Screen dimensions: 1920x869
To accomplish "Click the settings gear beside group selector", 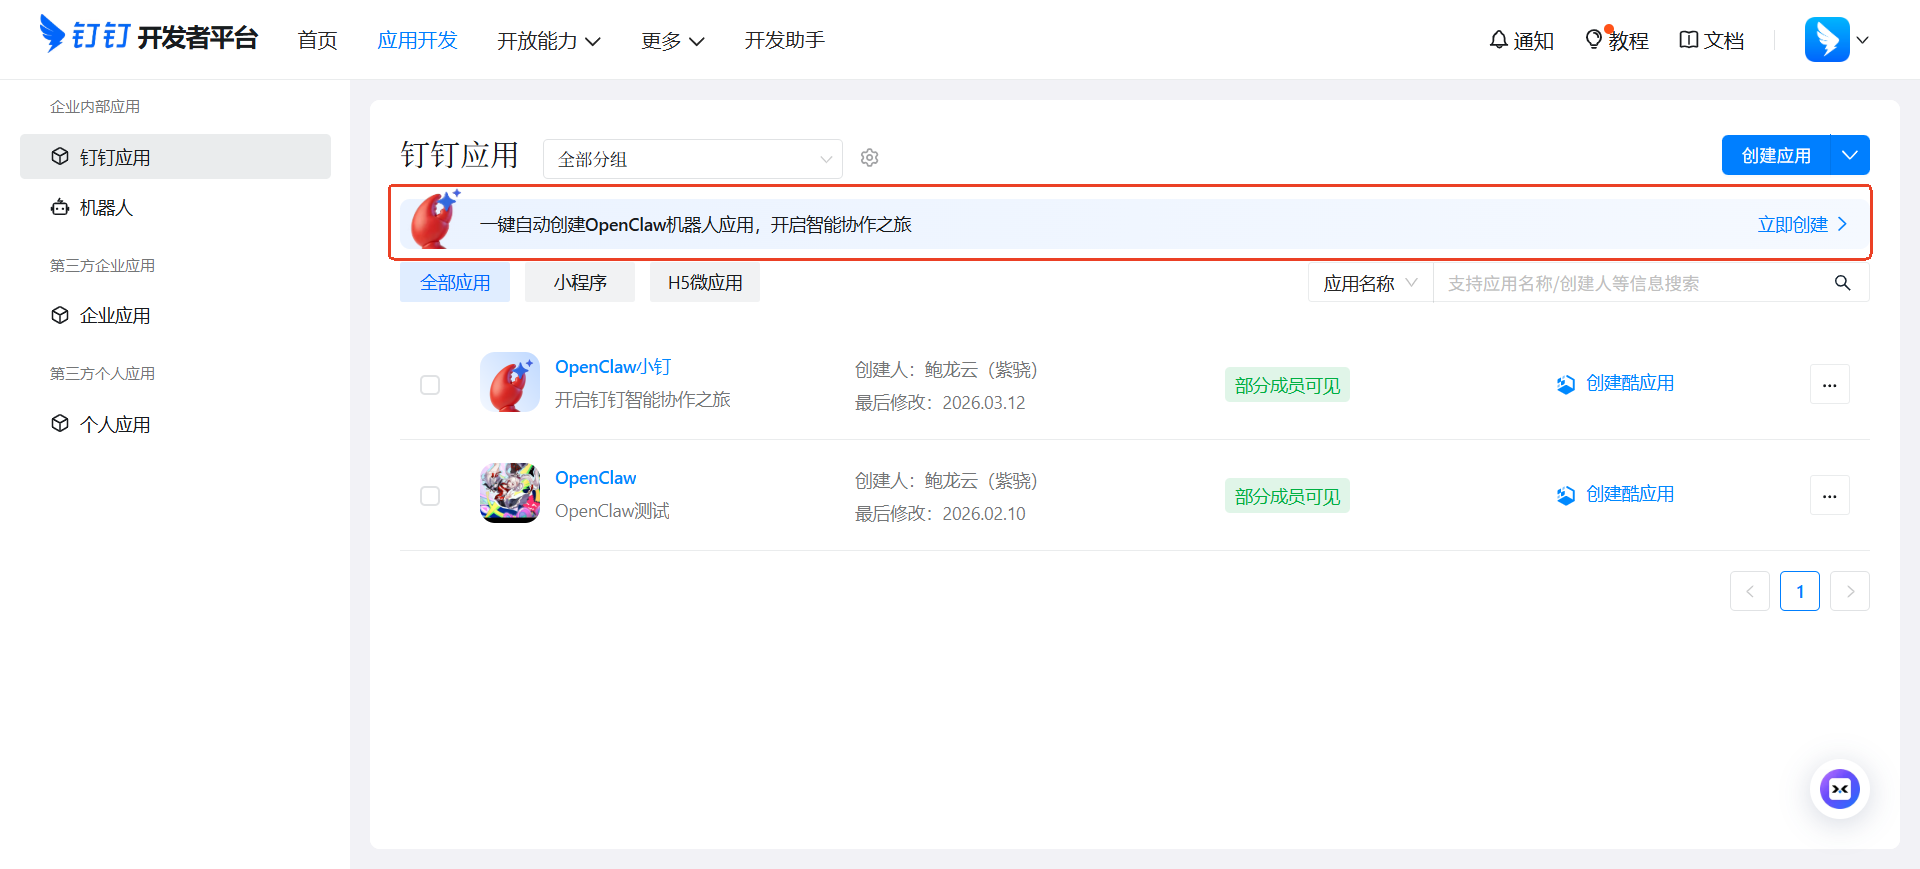I will [x=869, y=158].
